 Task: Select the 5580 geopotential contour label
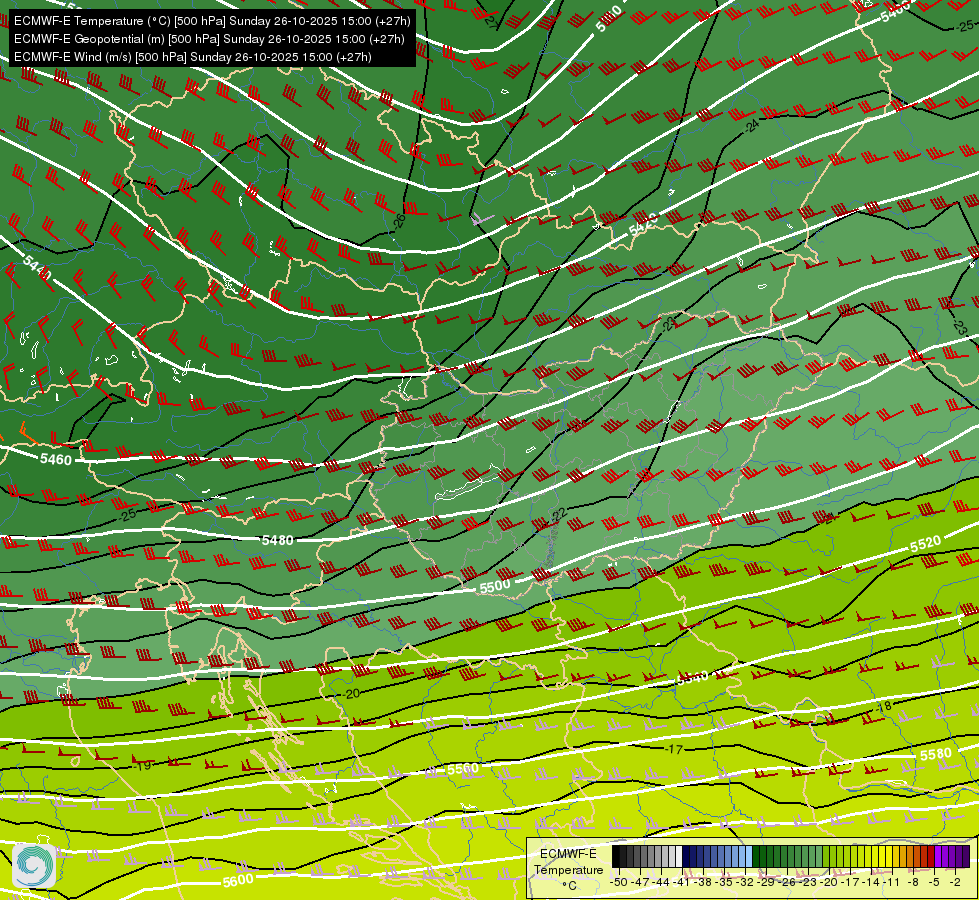[x=936, y=754]
